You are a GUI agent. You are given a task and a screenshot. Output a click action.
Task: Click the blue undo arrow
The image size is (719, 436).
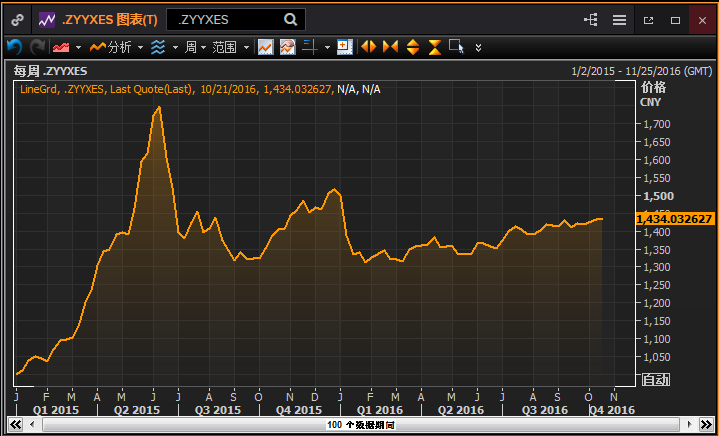coord(14,47)
